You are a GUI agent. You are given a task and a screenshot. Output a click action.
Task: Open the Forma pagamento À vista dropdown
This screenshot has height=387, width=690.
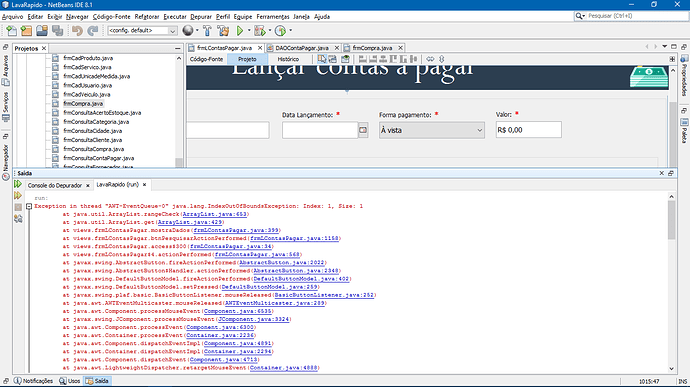[x=432, y=130]
